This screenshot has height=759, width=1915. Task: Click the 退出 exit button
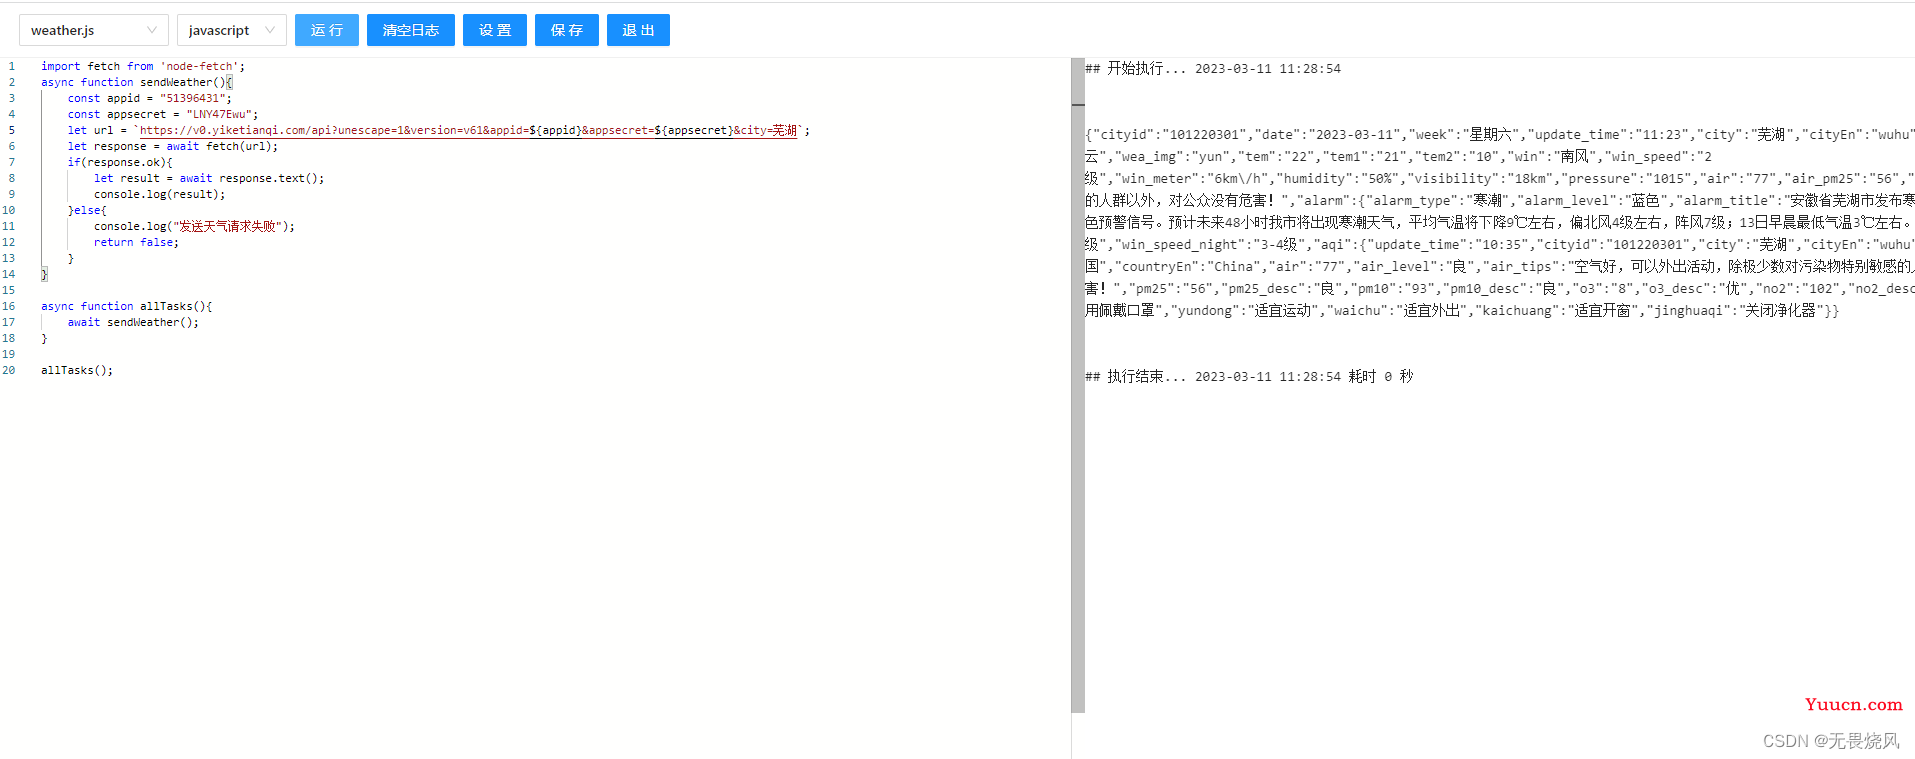point(638,30)
